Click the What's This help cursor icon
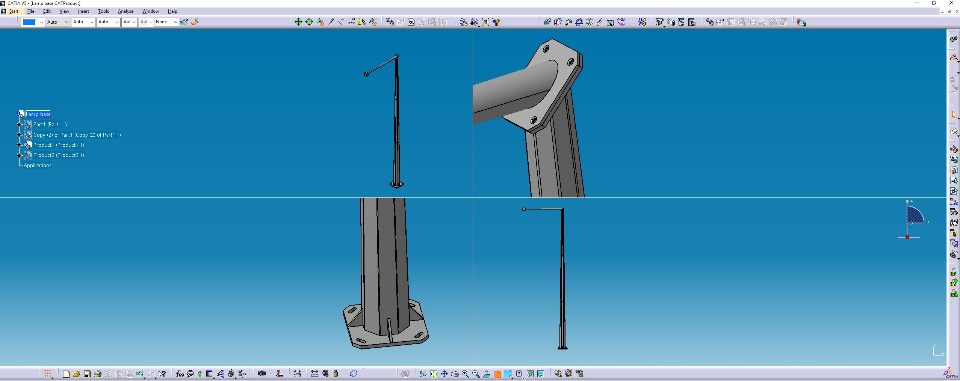 point(162,374)
